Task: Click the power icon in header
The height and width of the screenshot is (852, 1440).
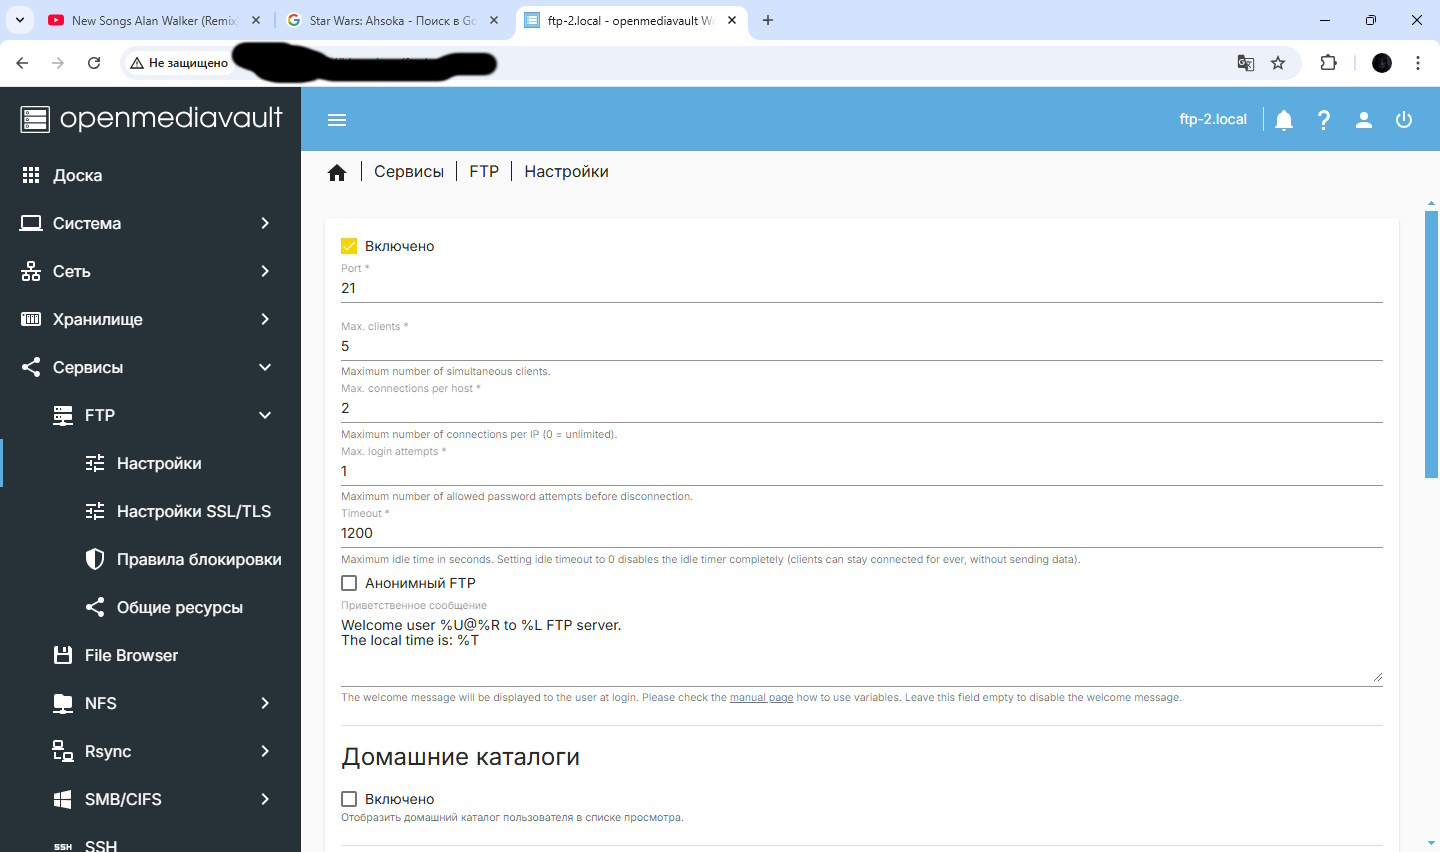Action: point(1404,120)
